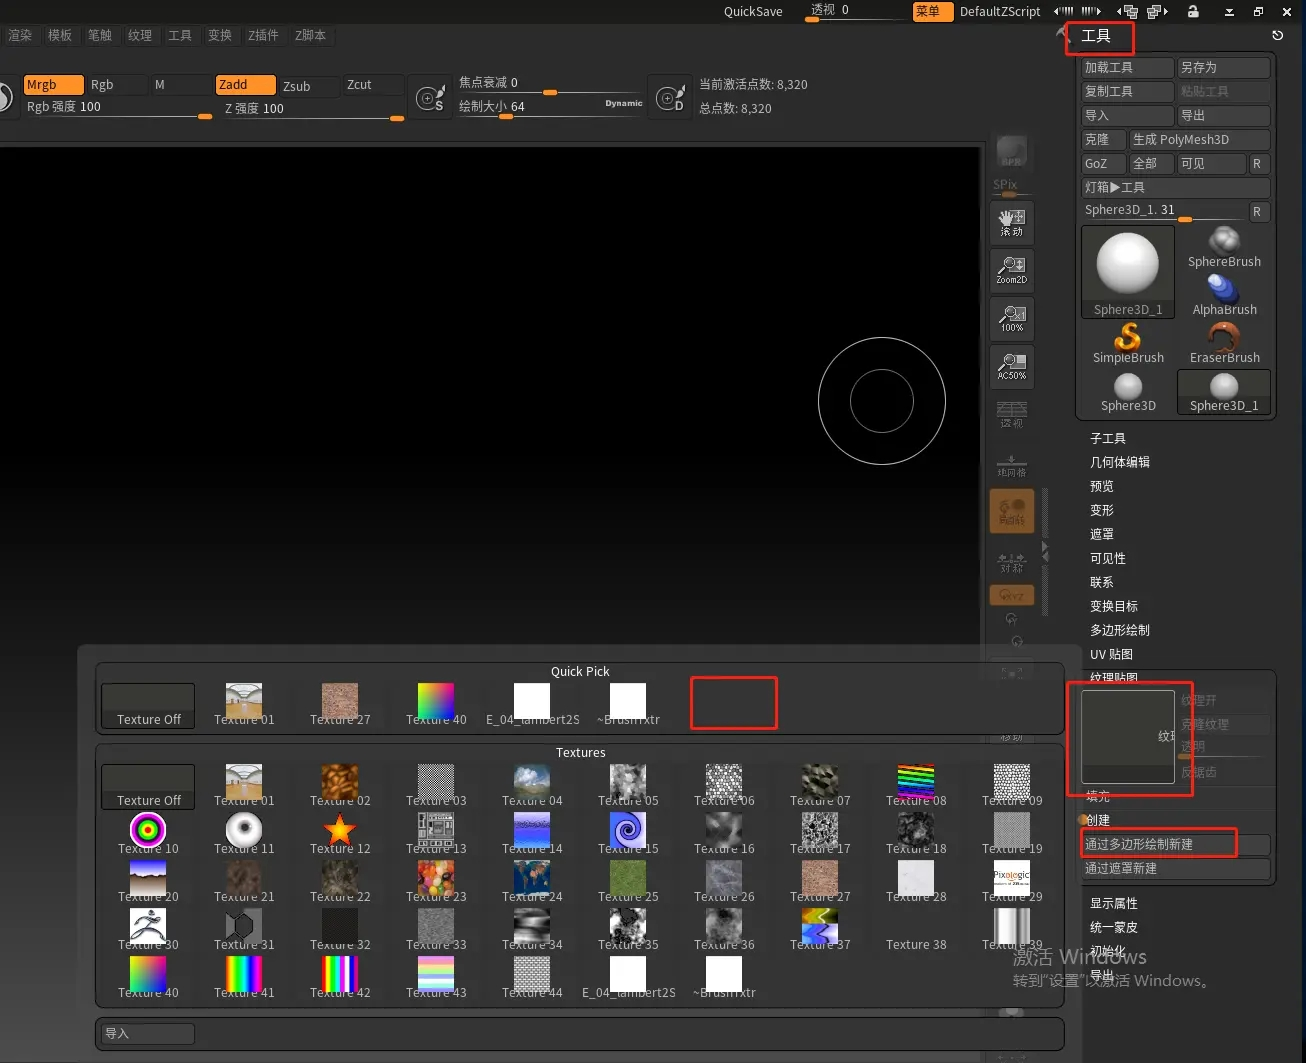1306x1063 pixels.
Task: Toggle 透视 perspective in right shelf
Action: pos(1011,413)
